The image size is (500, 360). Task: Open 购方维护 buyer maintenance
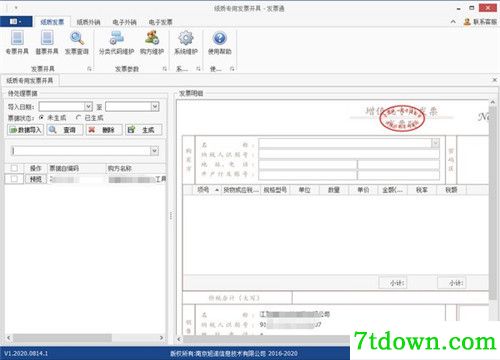(x=152, y=43)
